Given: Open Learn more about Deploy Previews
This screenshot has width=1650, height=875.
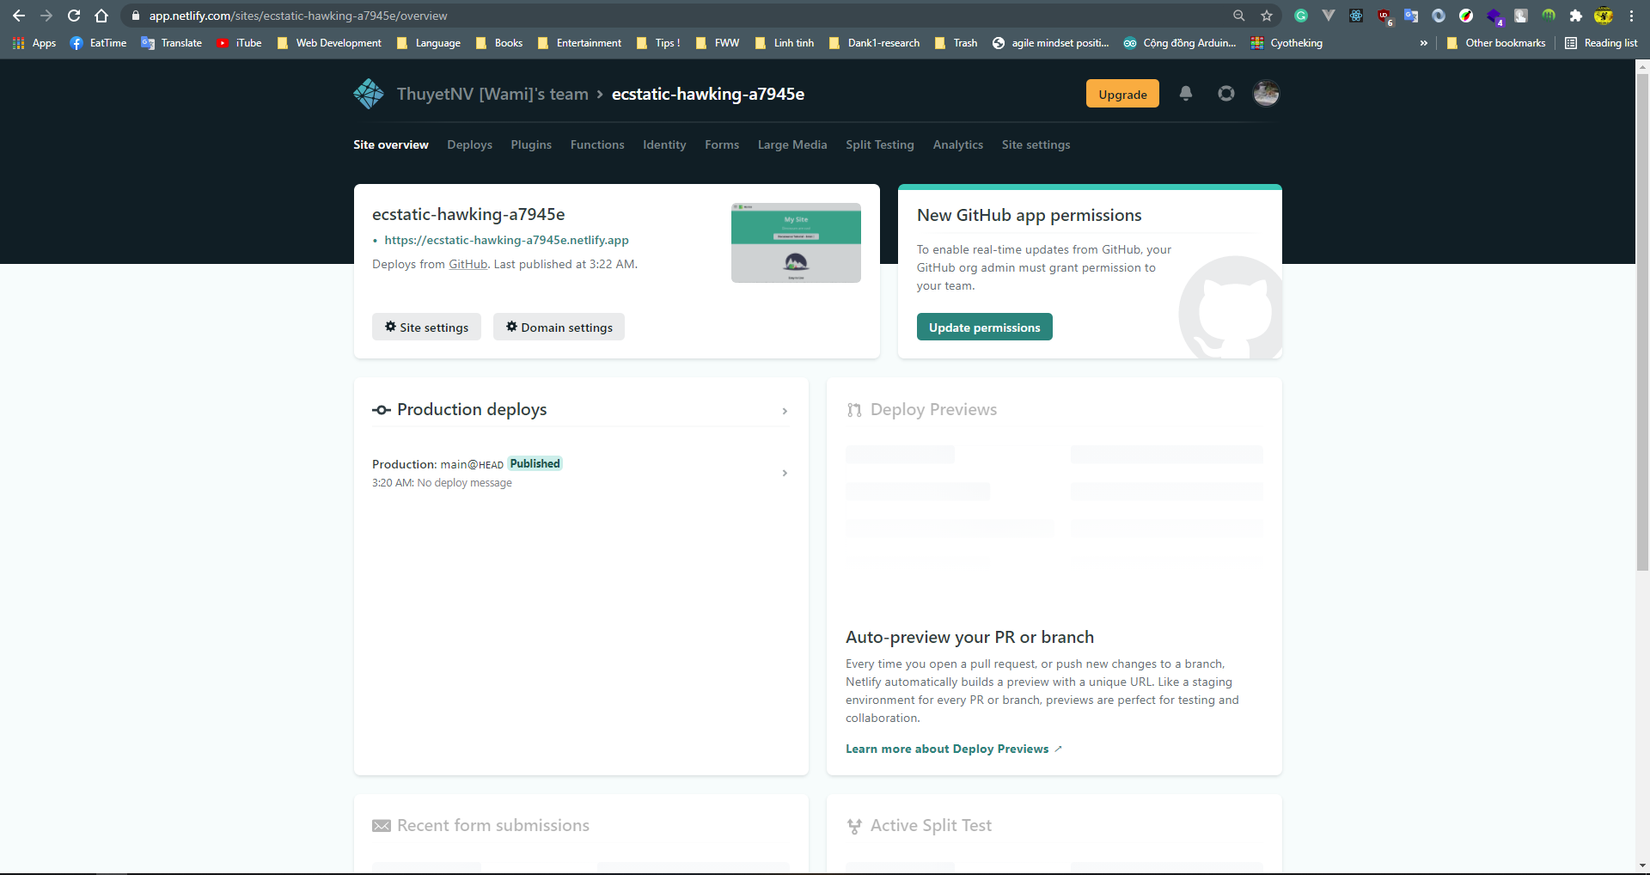Looking at the screenshot, I should point(954,749).
